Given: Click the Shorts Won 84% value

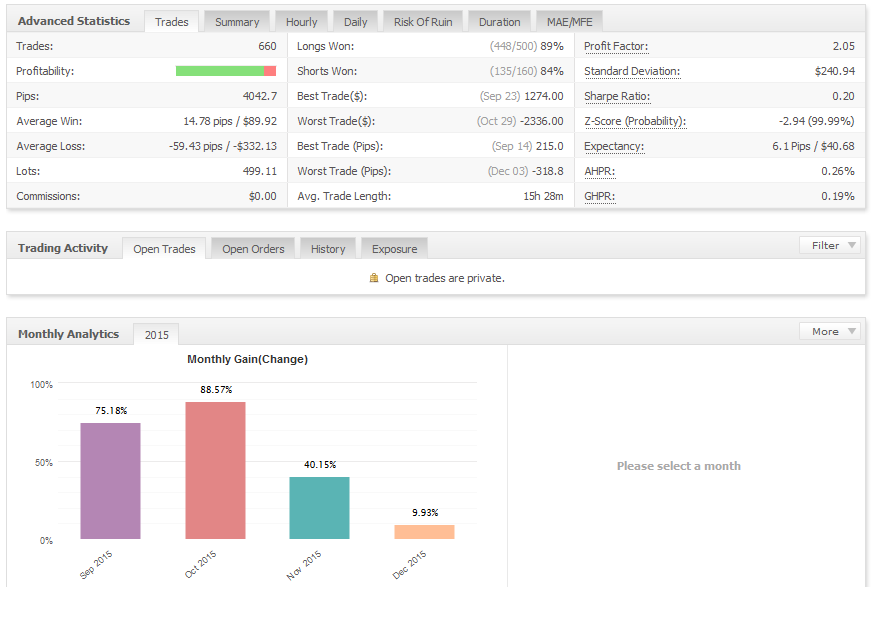Looking at the screenshot, I should click(x=552, y=71).
